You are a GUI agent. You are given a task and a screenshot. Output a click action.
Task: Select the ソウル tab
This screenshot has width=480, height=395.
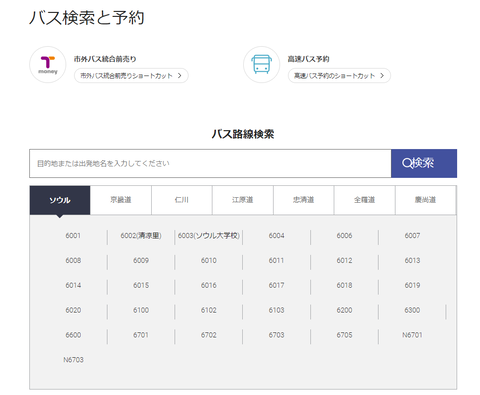click(60, 200)
